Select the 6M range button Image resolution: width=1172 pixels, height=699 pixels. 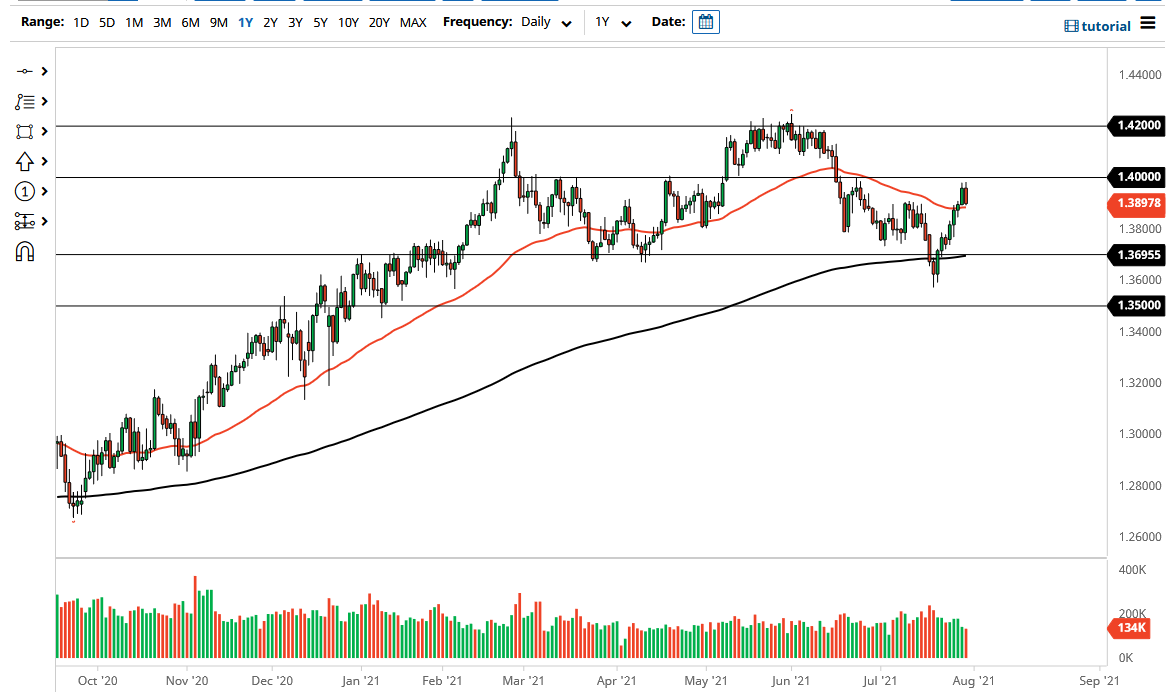[x=190, y=22]
